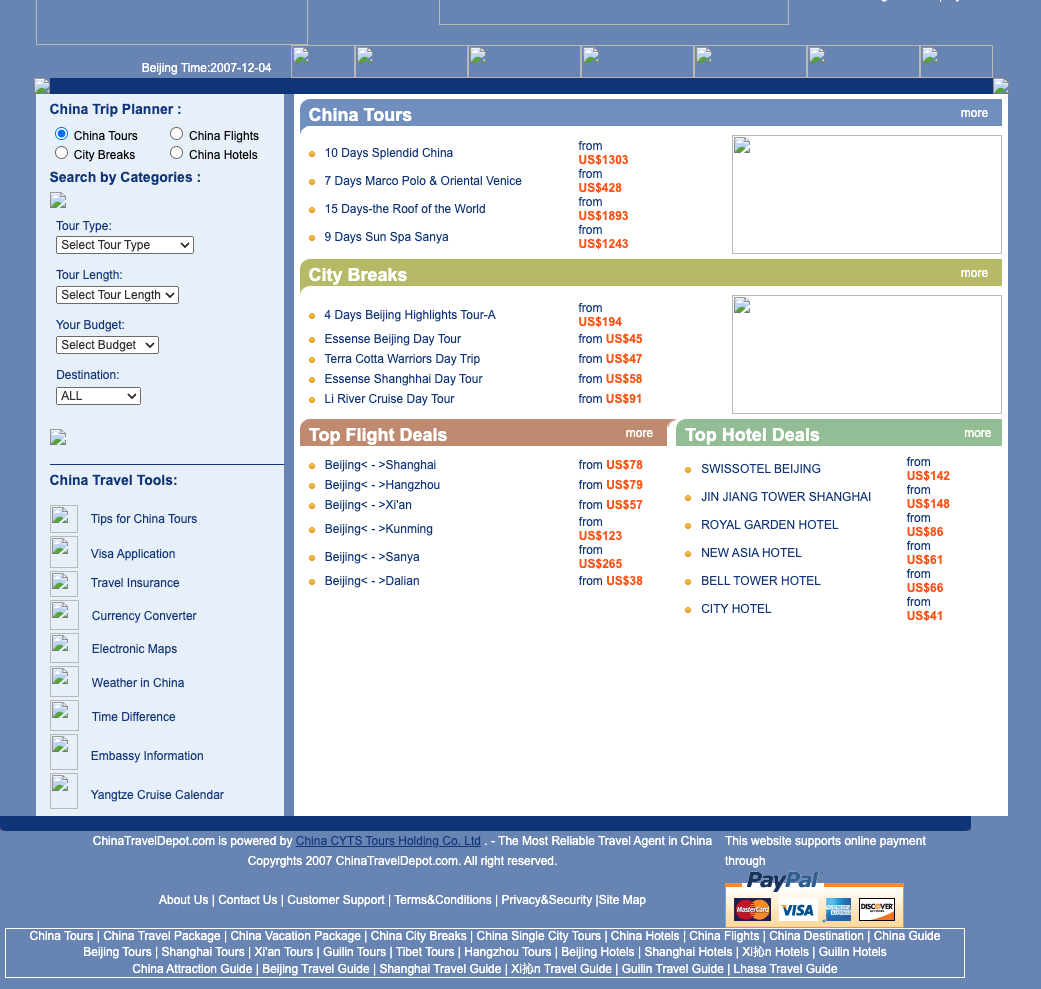Select the China Flights radio button
Image resolution: width=1041 pixels, height=989 pixels.
pyautogui.click(x=177, y=133)
